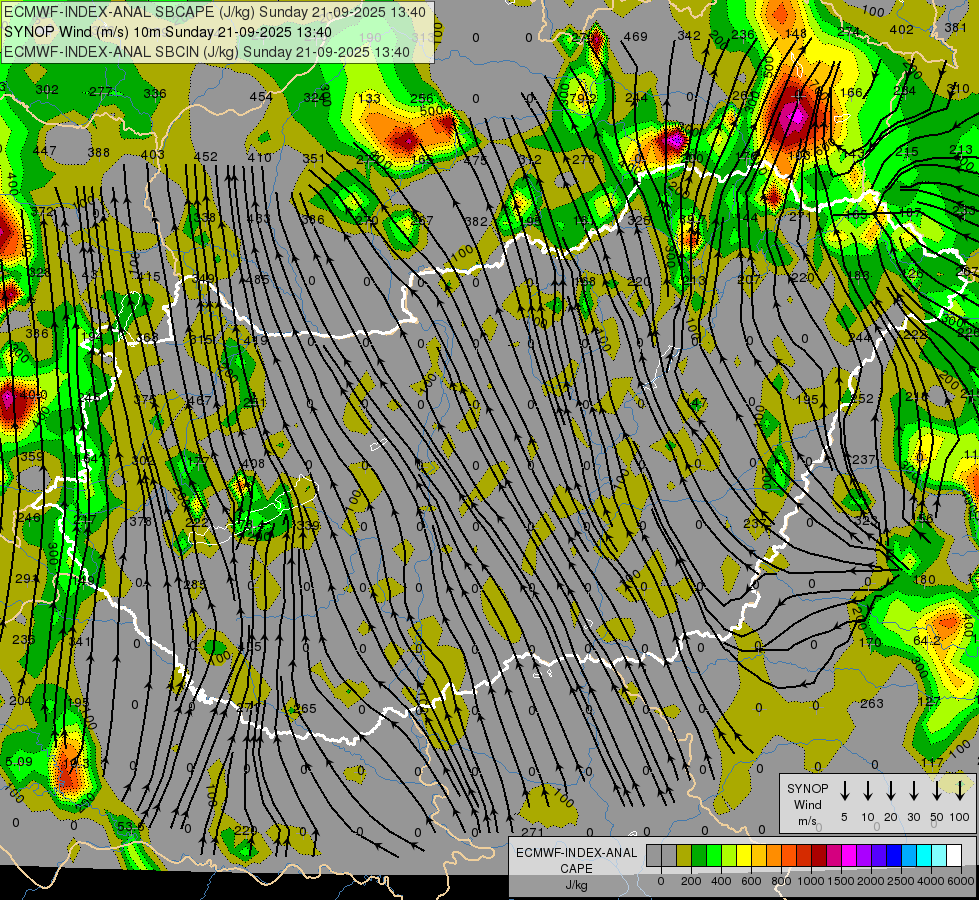The image size is (979, 900).
Task: Click the map value 382
Action: click(476, 221)
